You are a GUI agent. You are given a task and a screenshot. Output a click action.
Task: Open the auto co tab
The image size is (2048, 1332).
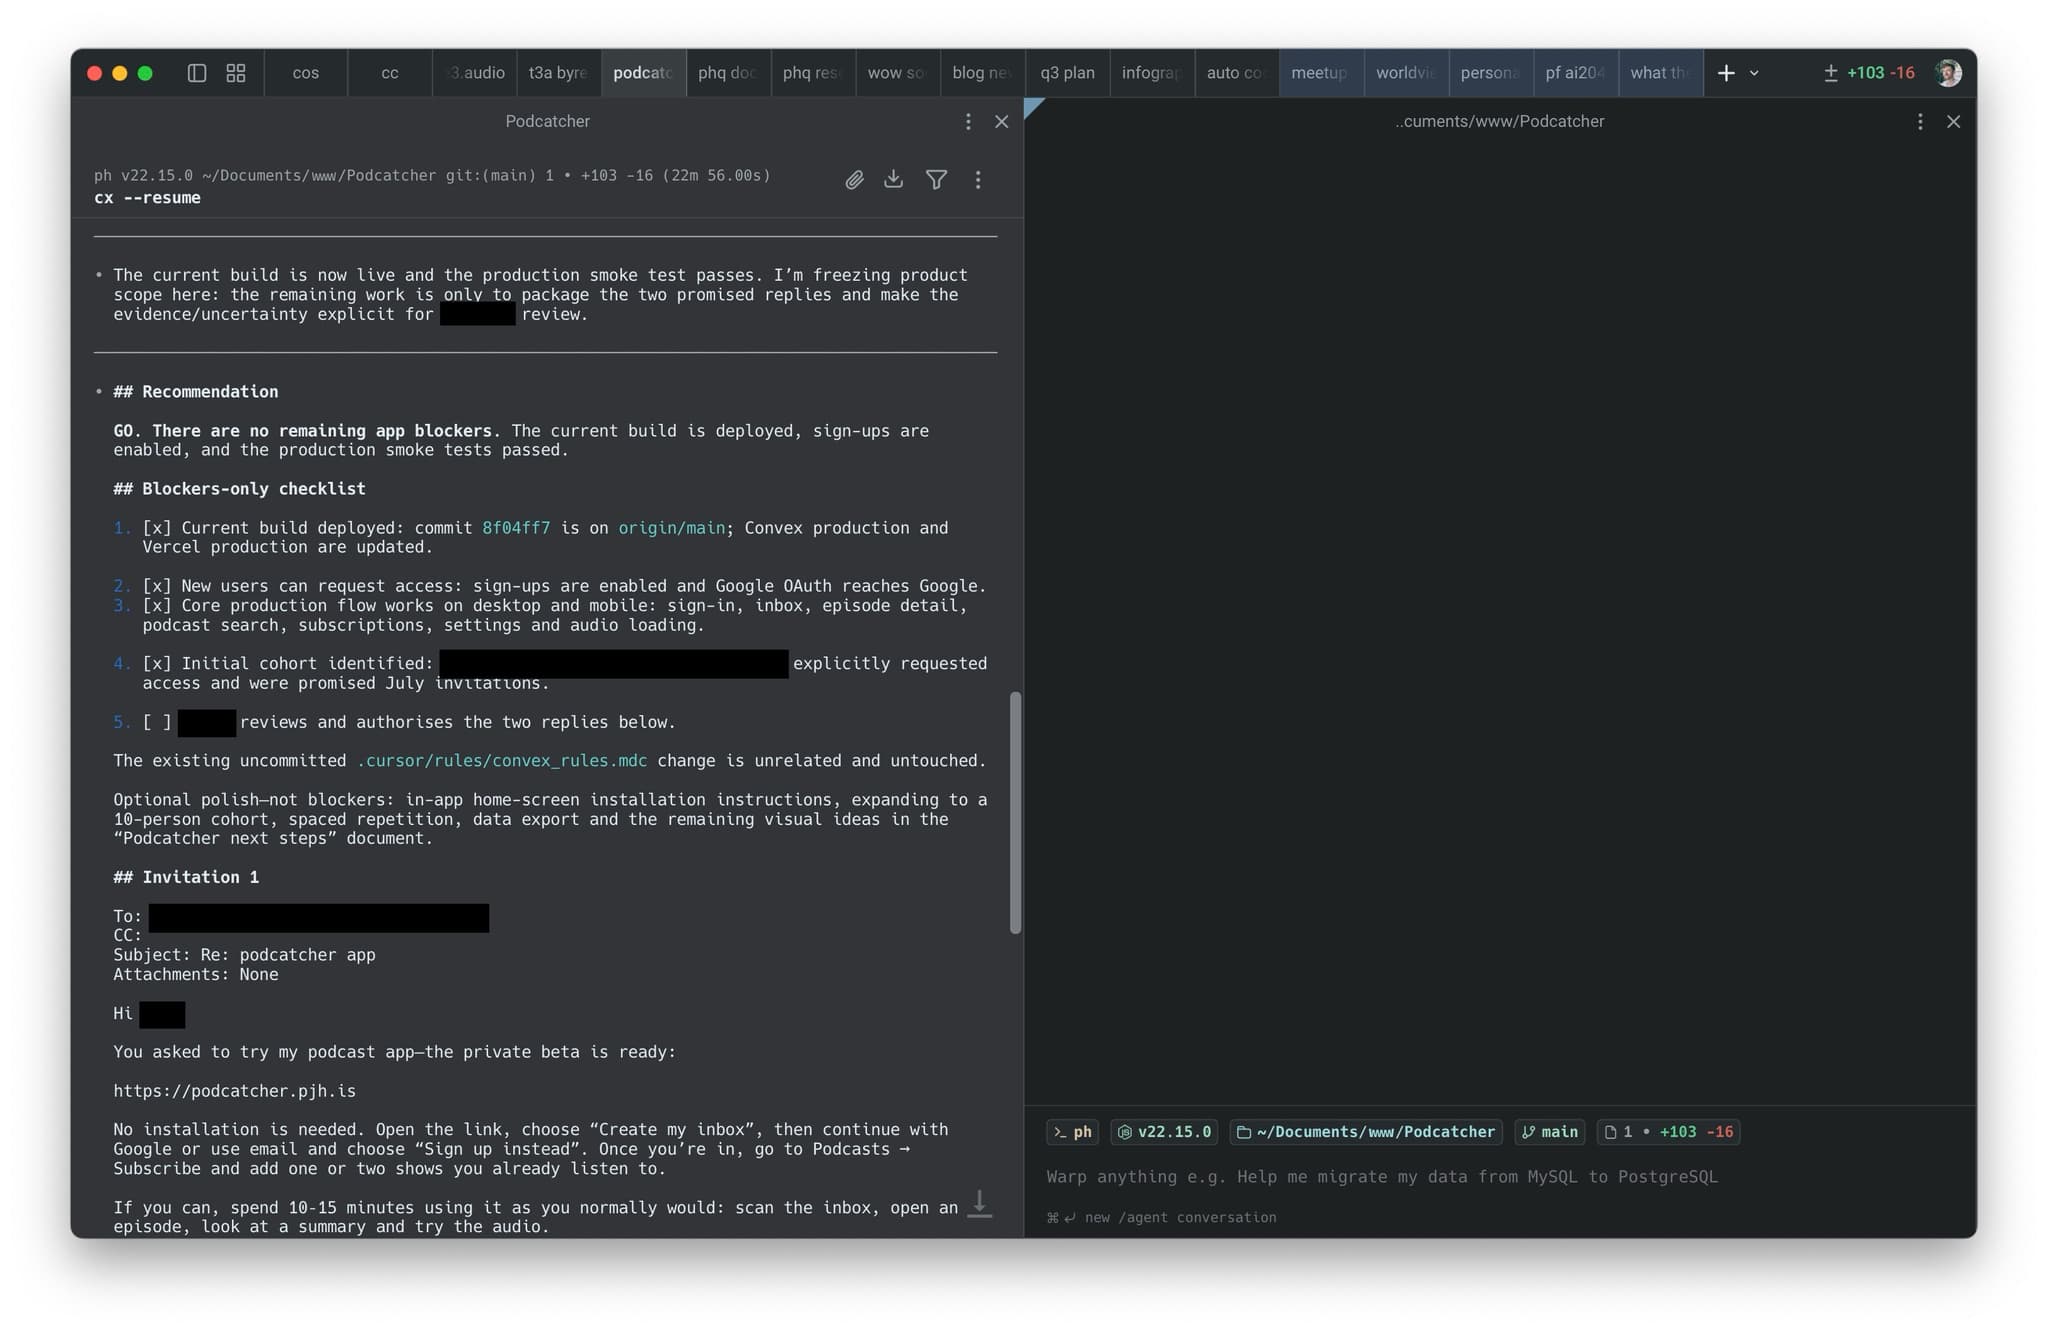click(1236, 73)
